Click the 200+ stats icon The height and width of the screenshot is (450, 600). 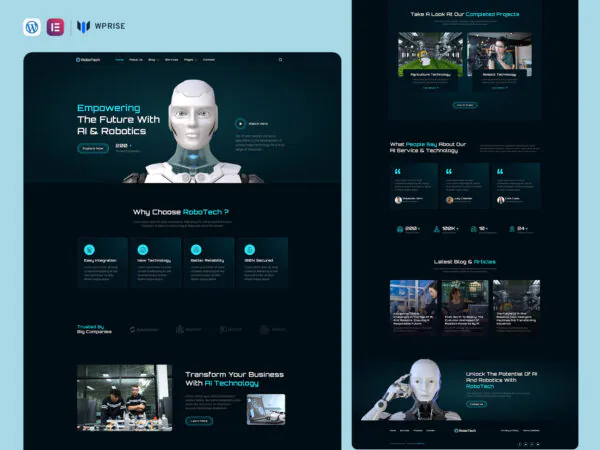[400, 229]
